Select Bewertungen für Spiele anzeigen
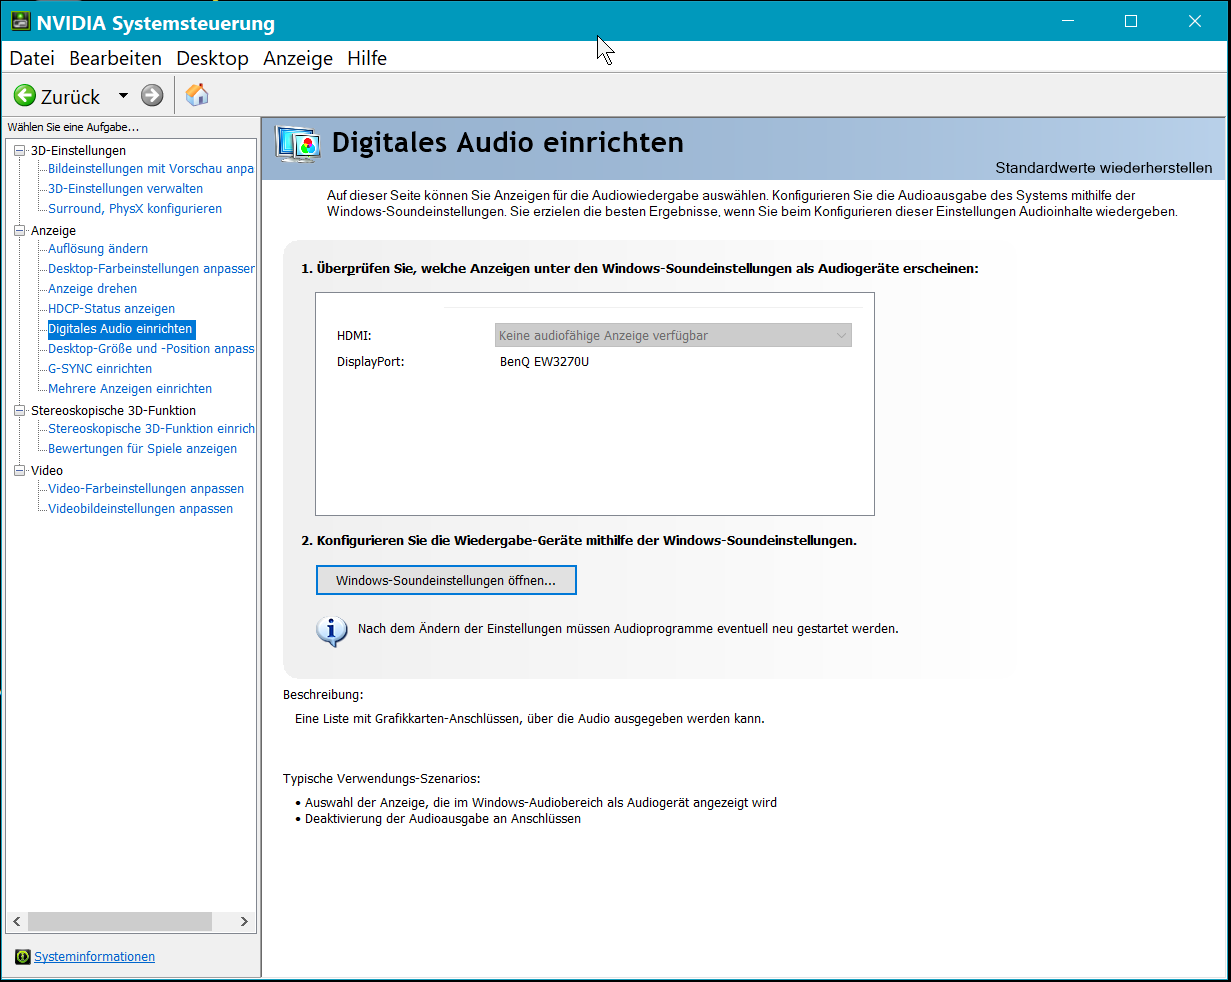 (143, 449)
